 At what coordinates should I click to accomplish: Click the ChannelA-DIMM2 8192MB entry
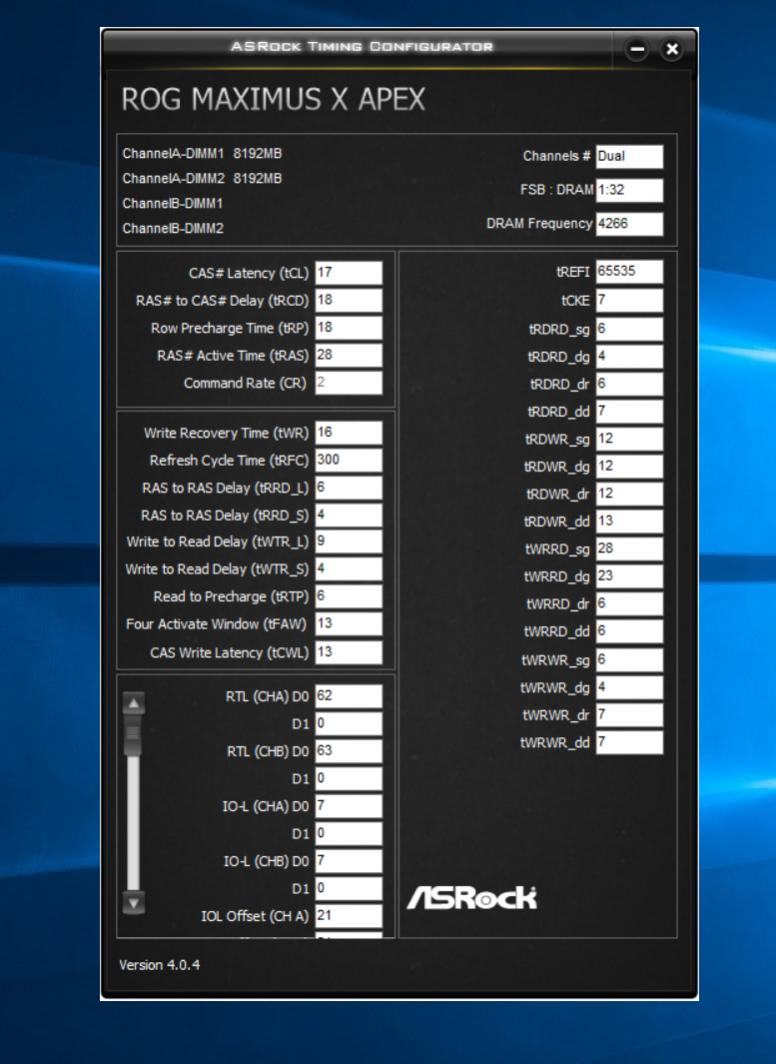(202, 178)
